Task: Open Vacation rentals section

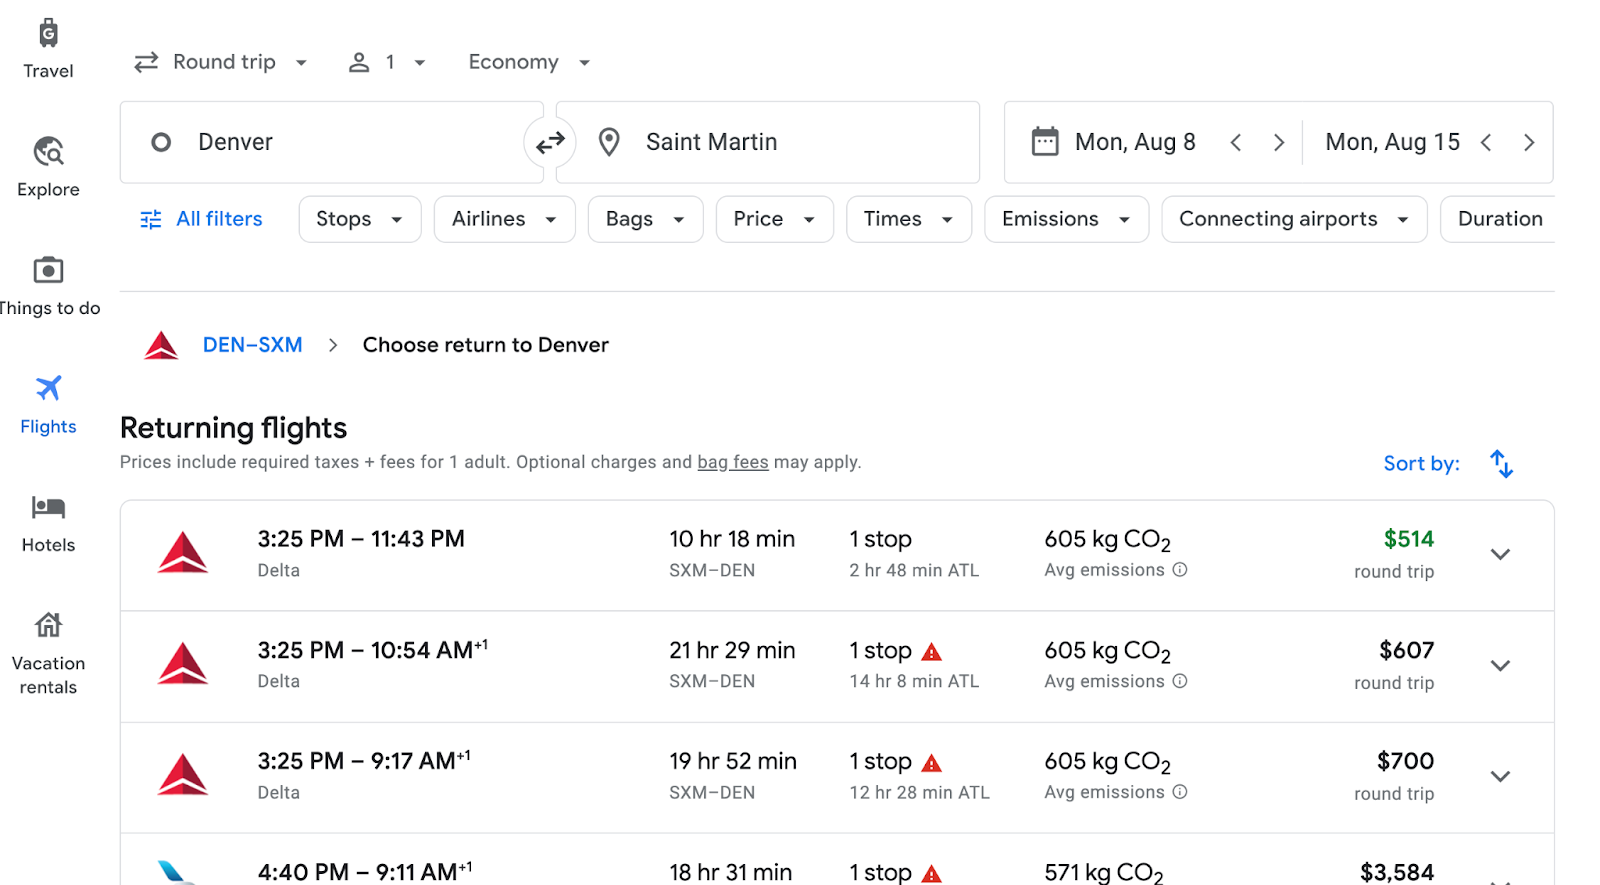Action: (48, 654)
